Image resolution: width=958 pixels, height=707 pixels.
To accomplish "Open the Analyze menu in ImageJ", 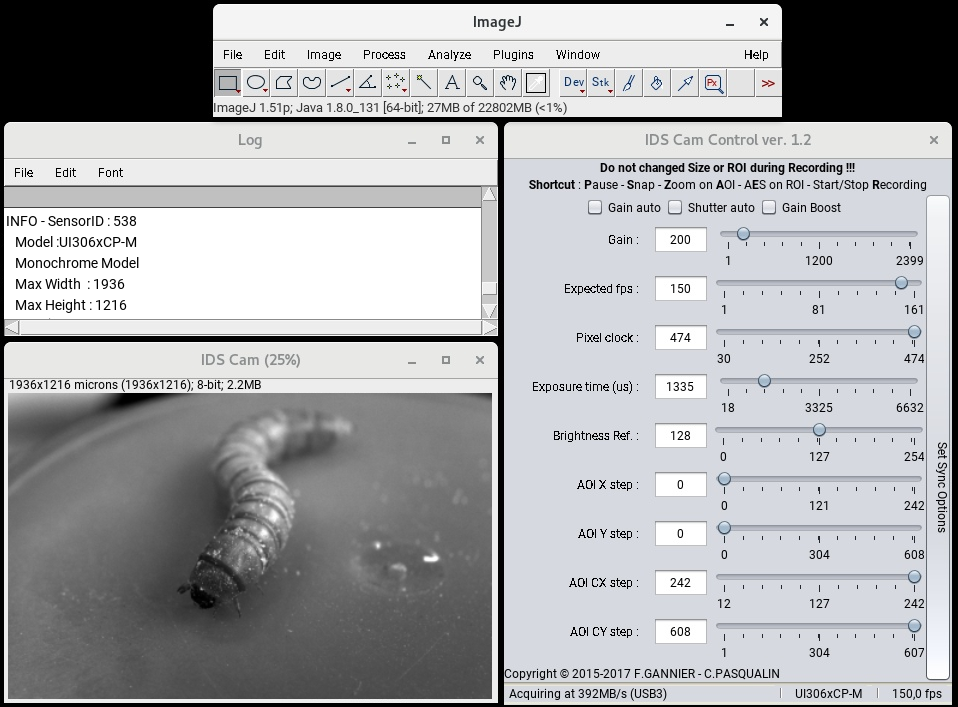I will (x=449, y=55).
